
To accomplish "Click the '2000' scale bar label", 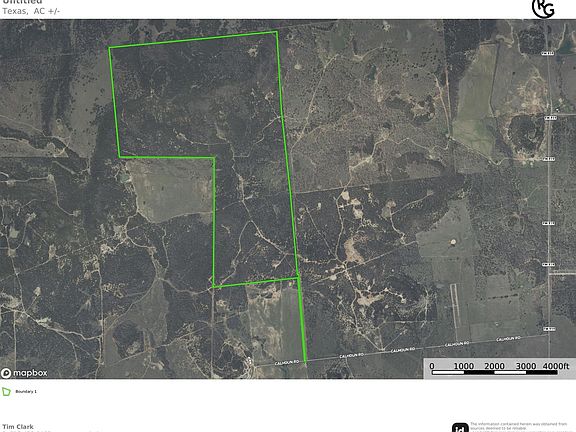I will 494,366.
